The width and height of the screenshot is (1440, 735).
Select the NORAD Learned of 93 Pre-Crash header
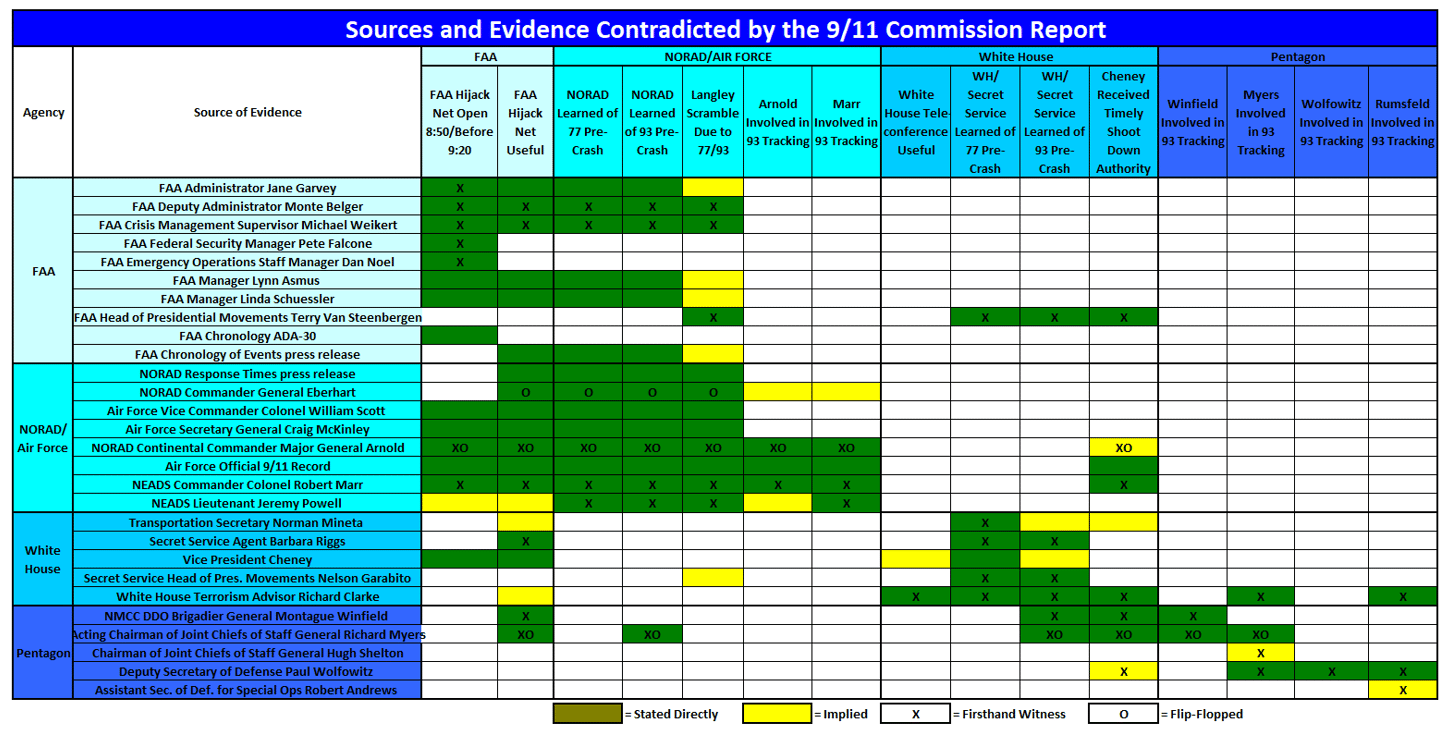click(x=652, y=122)
